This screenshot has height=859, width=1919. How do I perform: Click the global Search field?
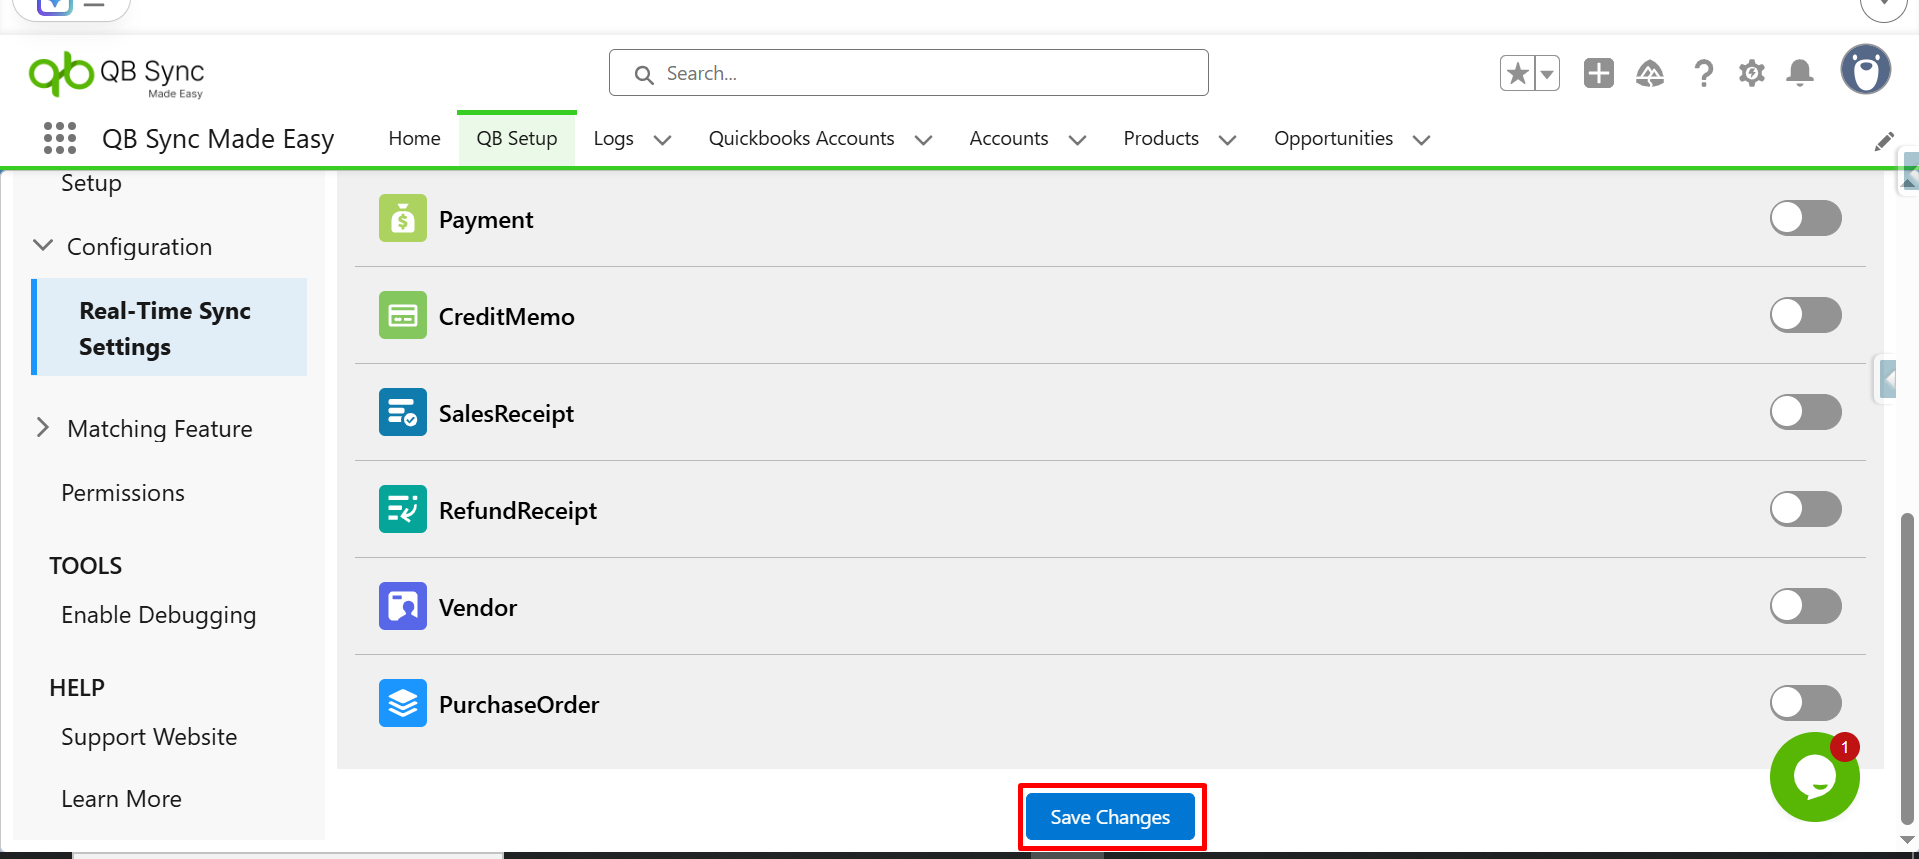[908, 73]
